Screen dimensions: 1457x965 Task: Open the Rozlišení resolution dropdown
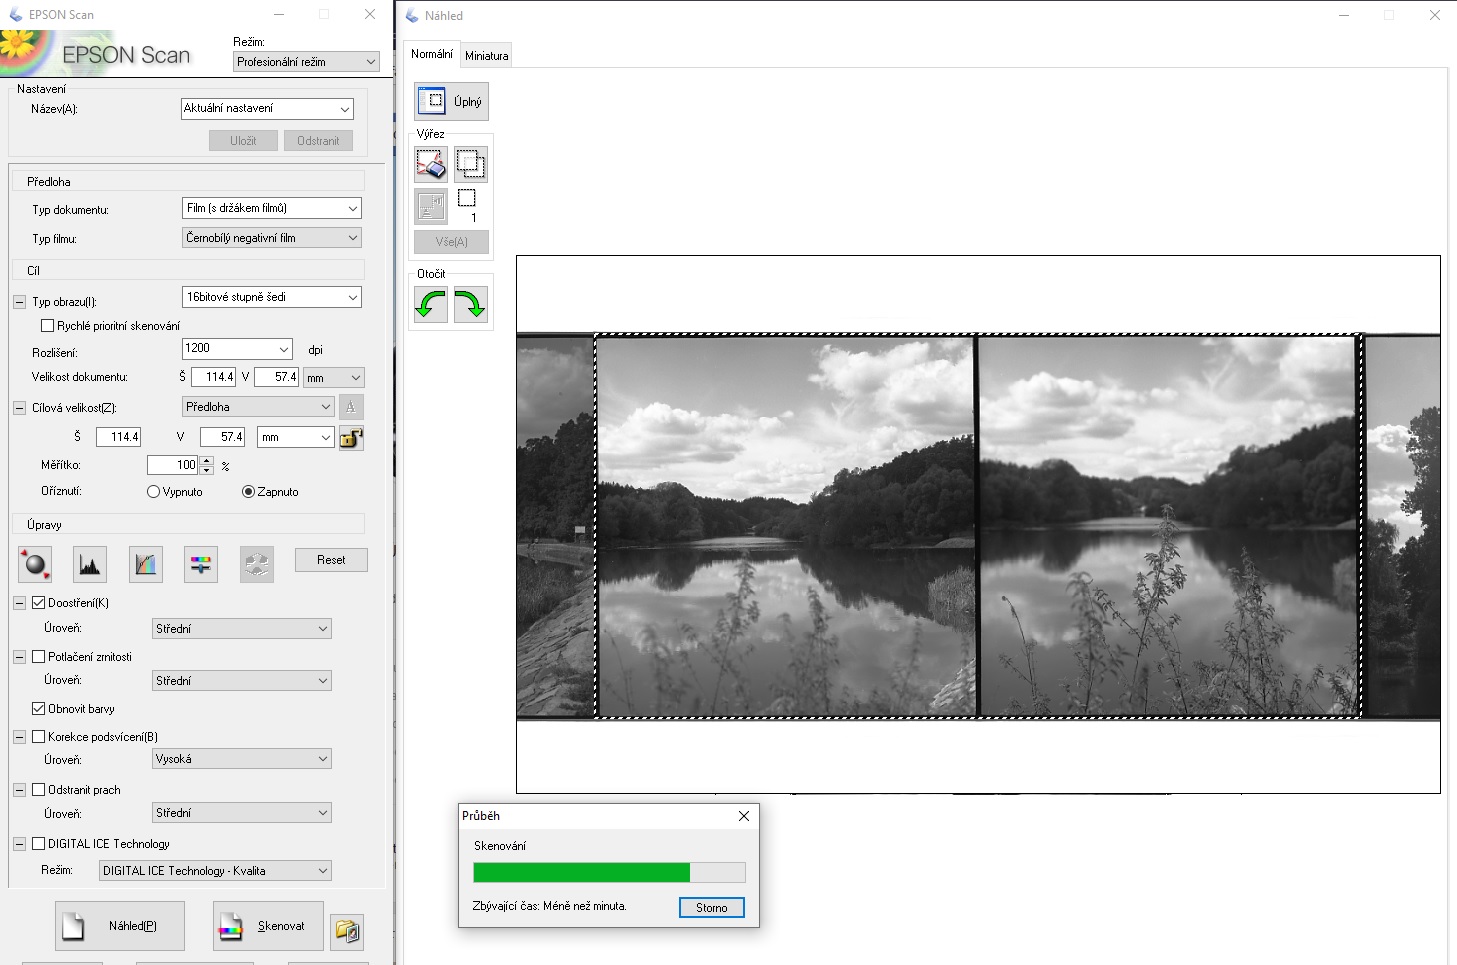(236, 349)
